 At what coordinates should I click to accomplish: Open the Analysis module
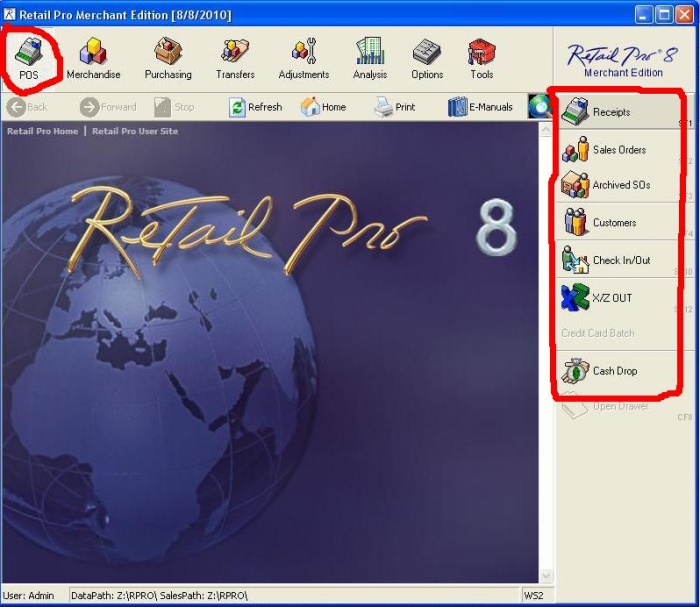click(370, 58)
